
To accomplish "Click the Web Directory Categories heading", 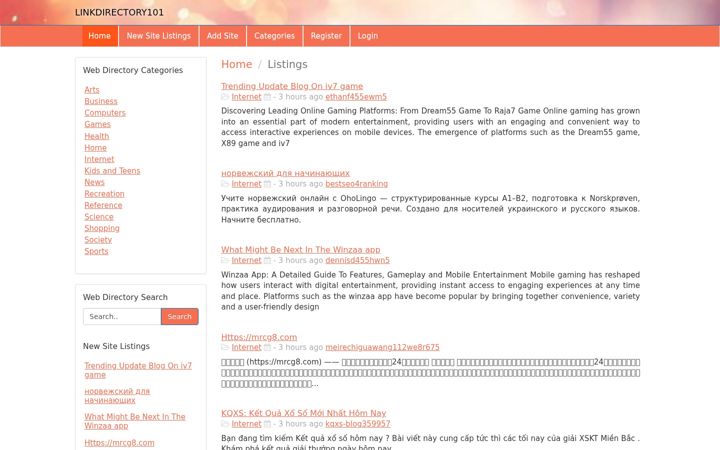I will point(133,70).
